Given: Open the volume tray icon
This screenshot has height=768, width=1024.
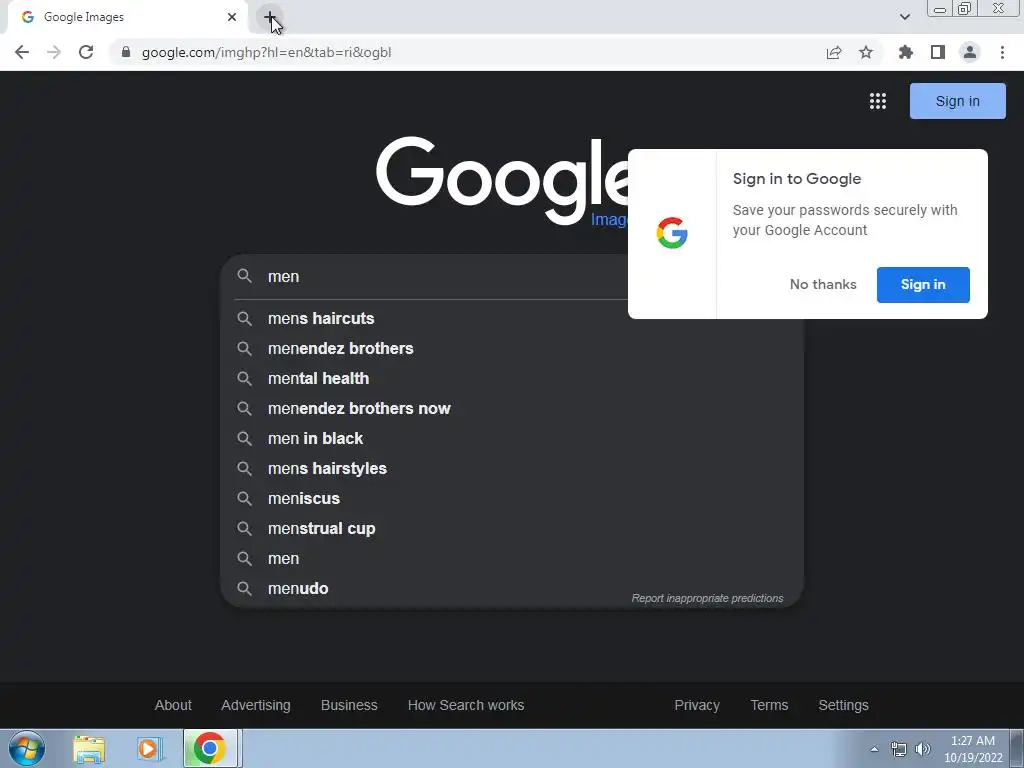Looking at the screenshot, I should [x=923, y=749].
